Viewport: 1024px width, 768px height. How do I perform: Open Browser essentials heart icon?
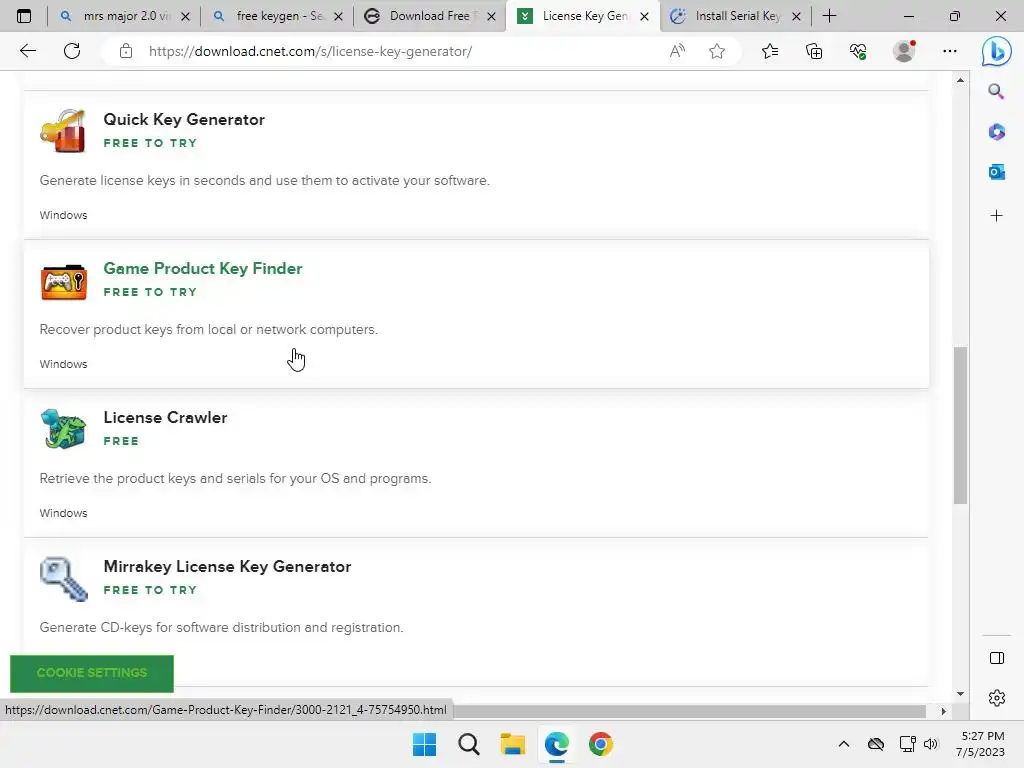858,51
